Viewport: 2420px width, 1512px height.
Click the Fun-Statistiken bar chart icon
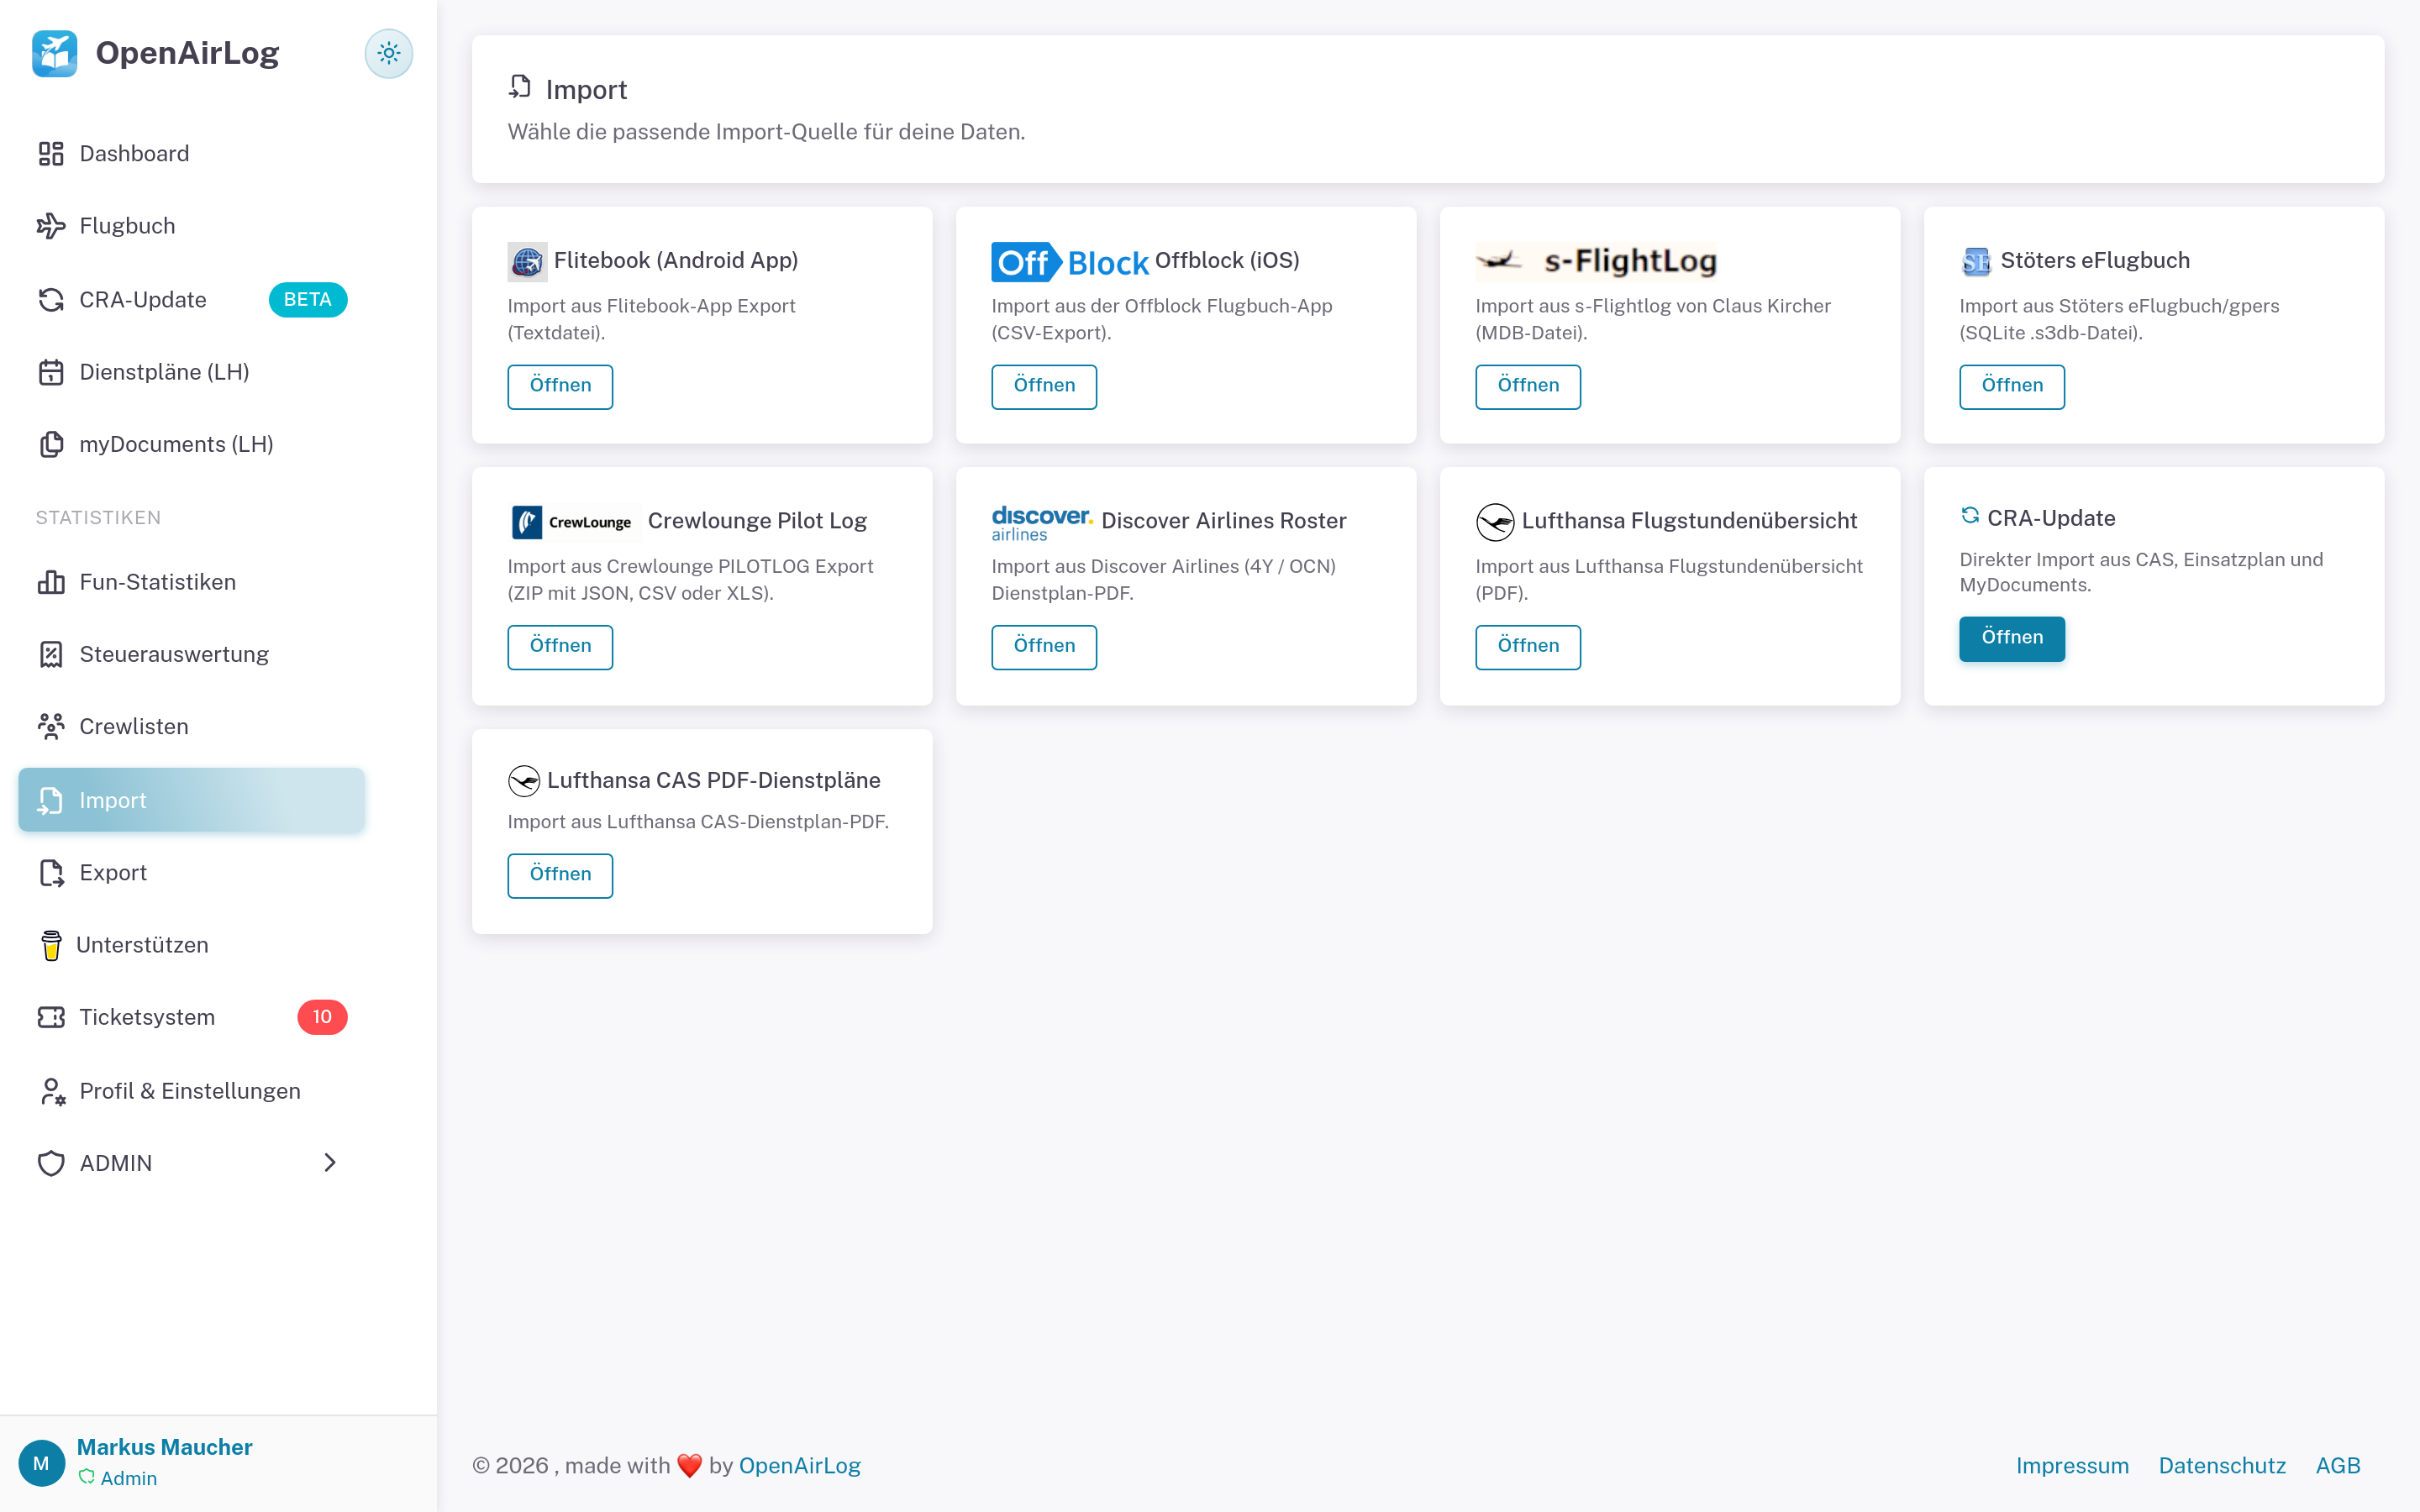[x=51, y=582]
